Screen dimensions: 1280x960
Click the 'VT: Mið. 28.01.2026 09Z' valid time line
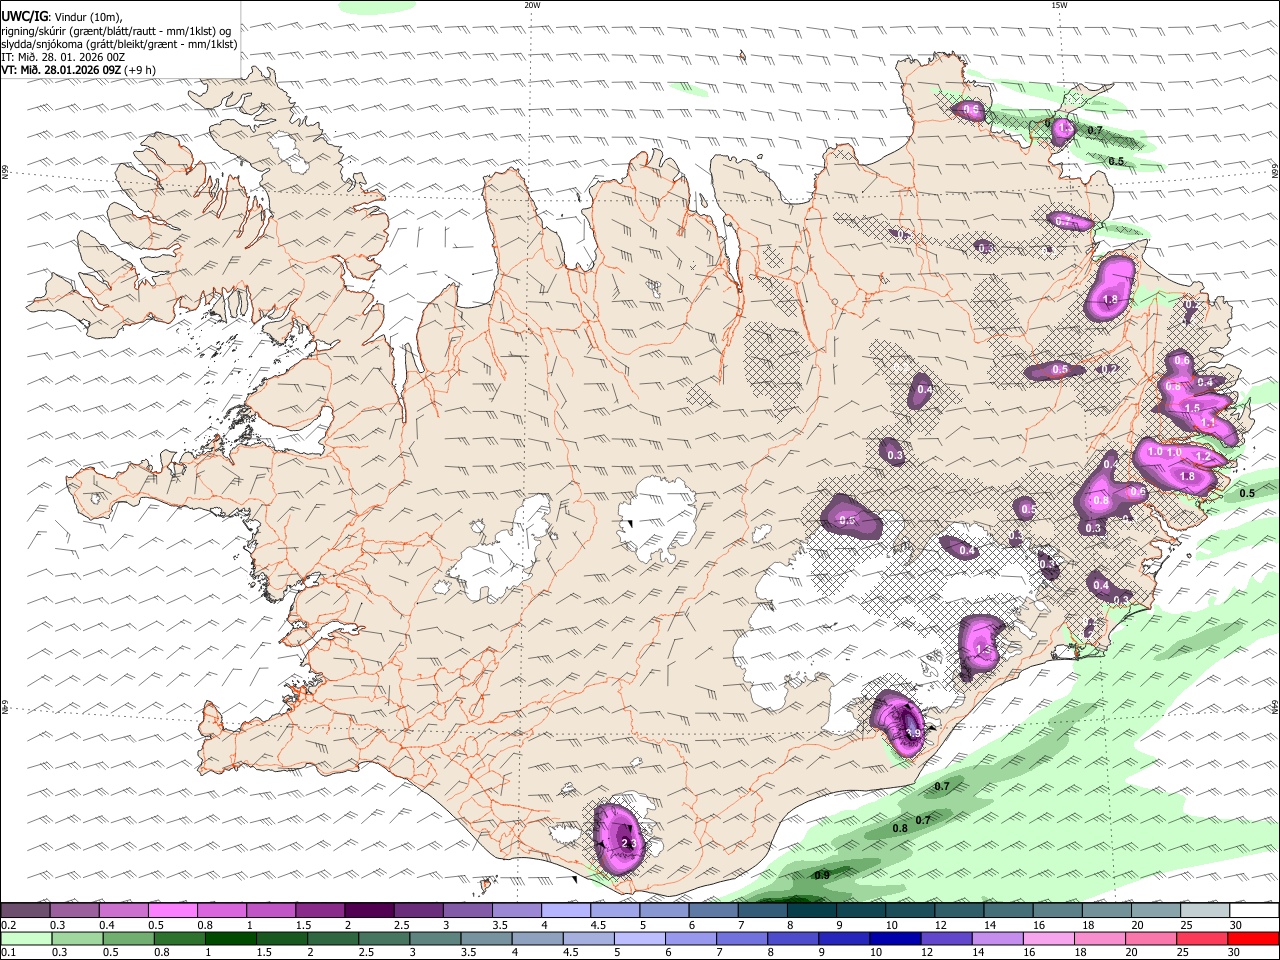pyautogui.click(x=61, y=70)
